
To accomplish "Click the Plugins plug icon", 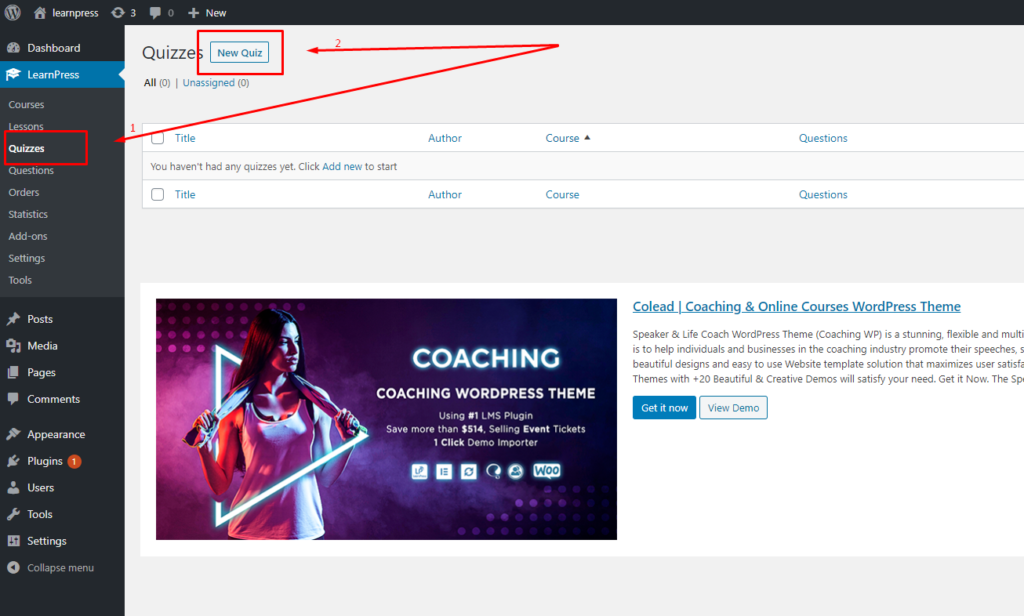I will pyautogui.click(x=13, y=461).
